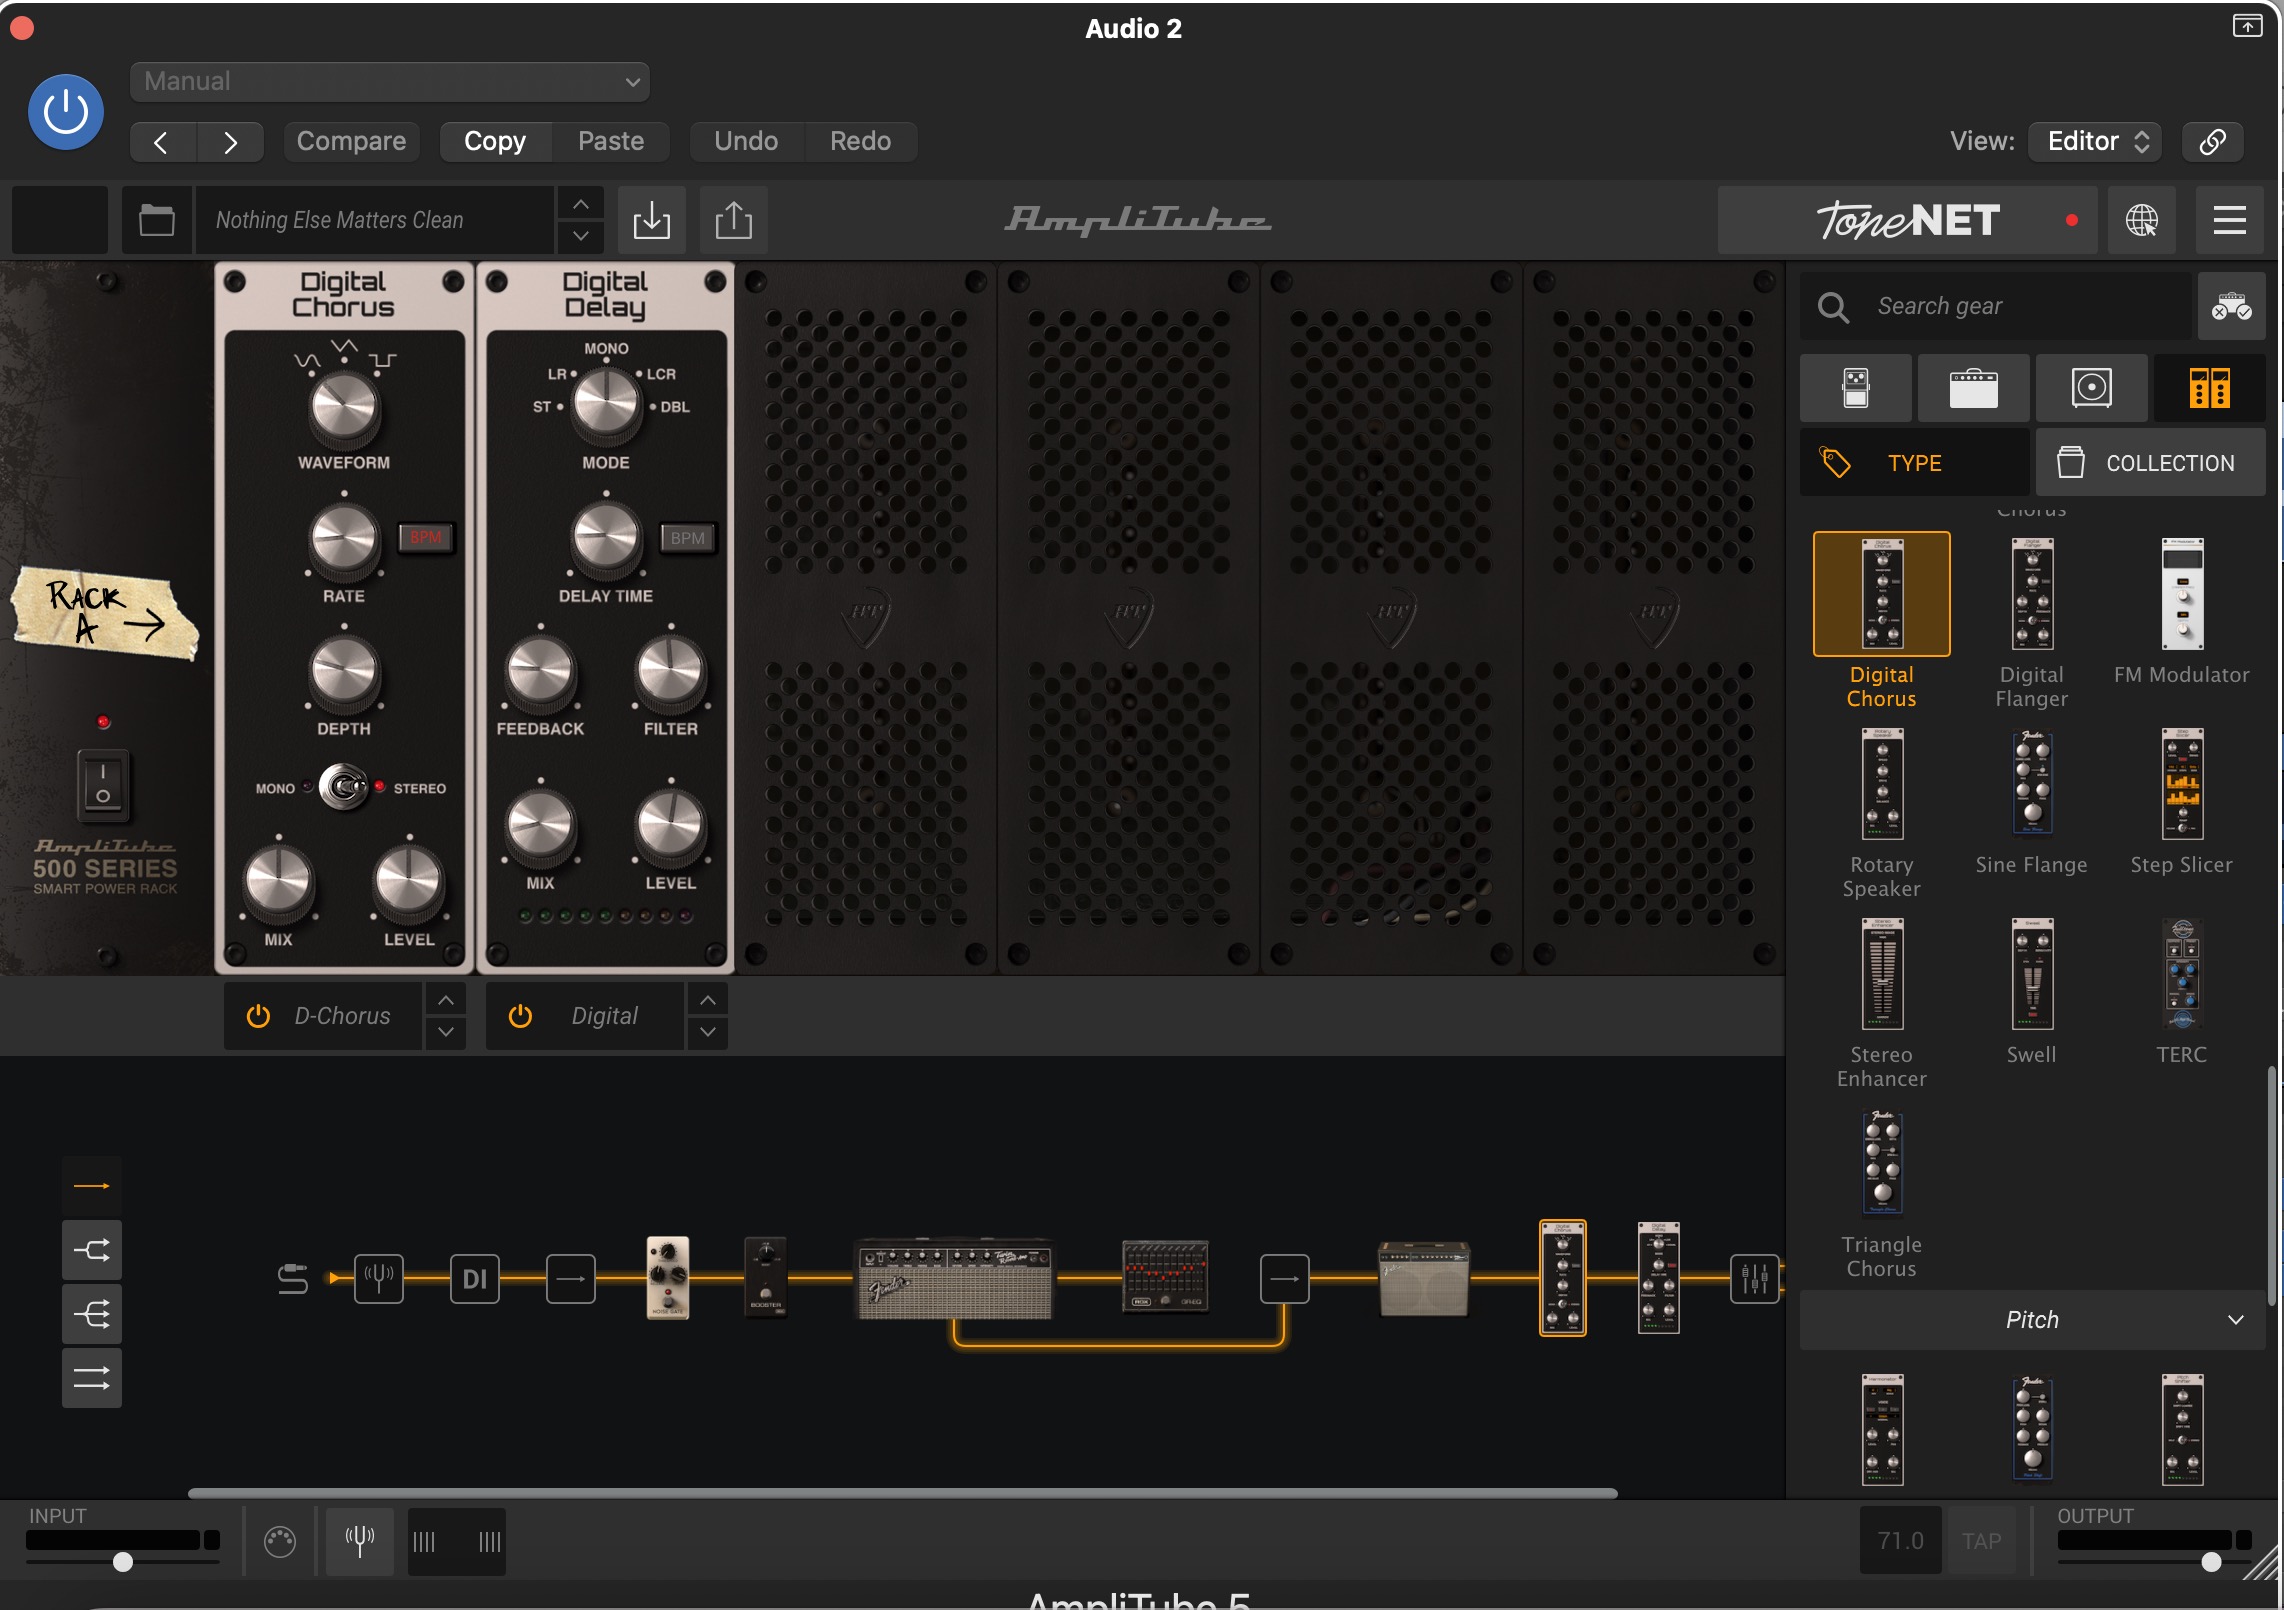Image resolution: width=2284 pixels, height=1610 pixels.
Task: Click the Compare button
Action: tap(351, 141)
